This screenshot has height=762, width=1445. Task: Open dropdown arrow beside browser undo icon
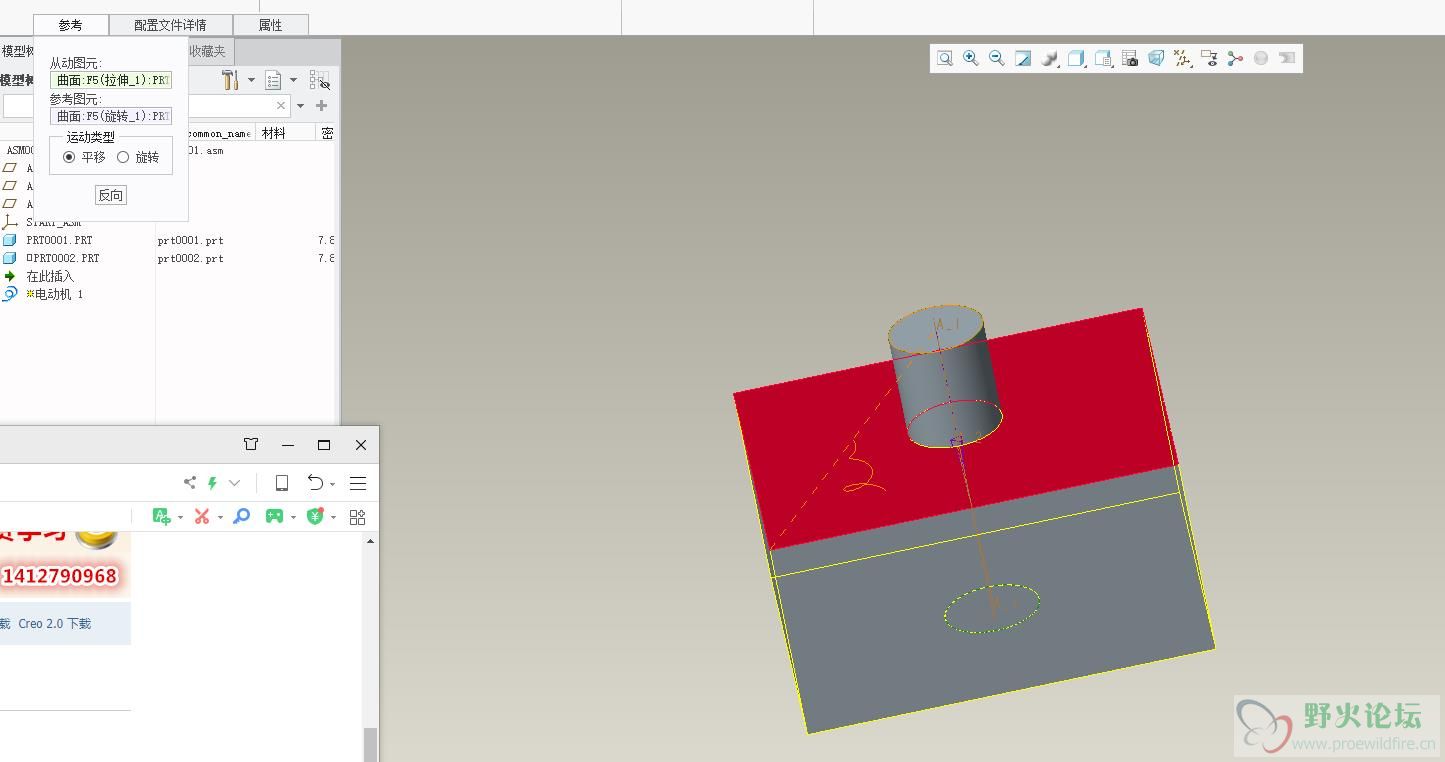pyautogui.click(x=332, y=485)
